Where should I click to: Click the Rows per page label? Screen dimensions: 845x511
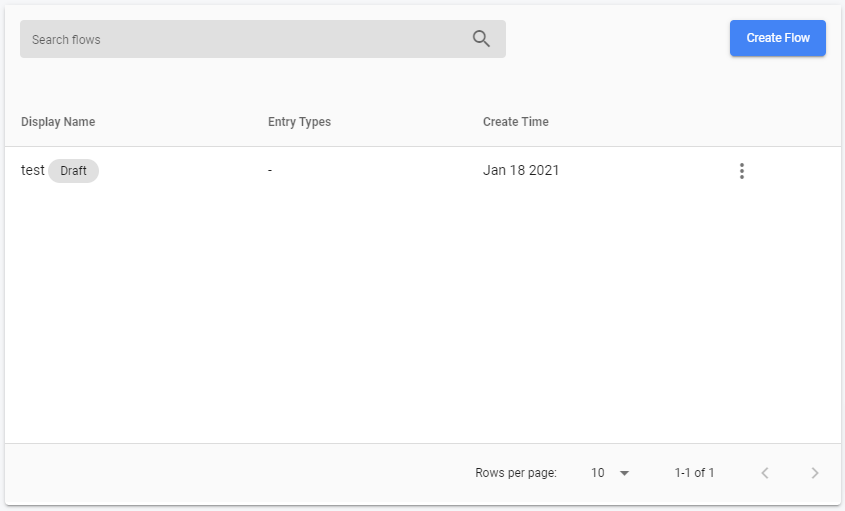[x=516, y=473]
